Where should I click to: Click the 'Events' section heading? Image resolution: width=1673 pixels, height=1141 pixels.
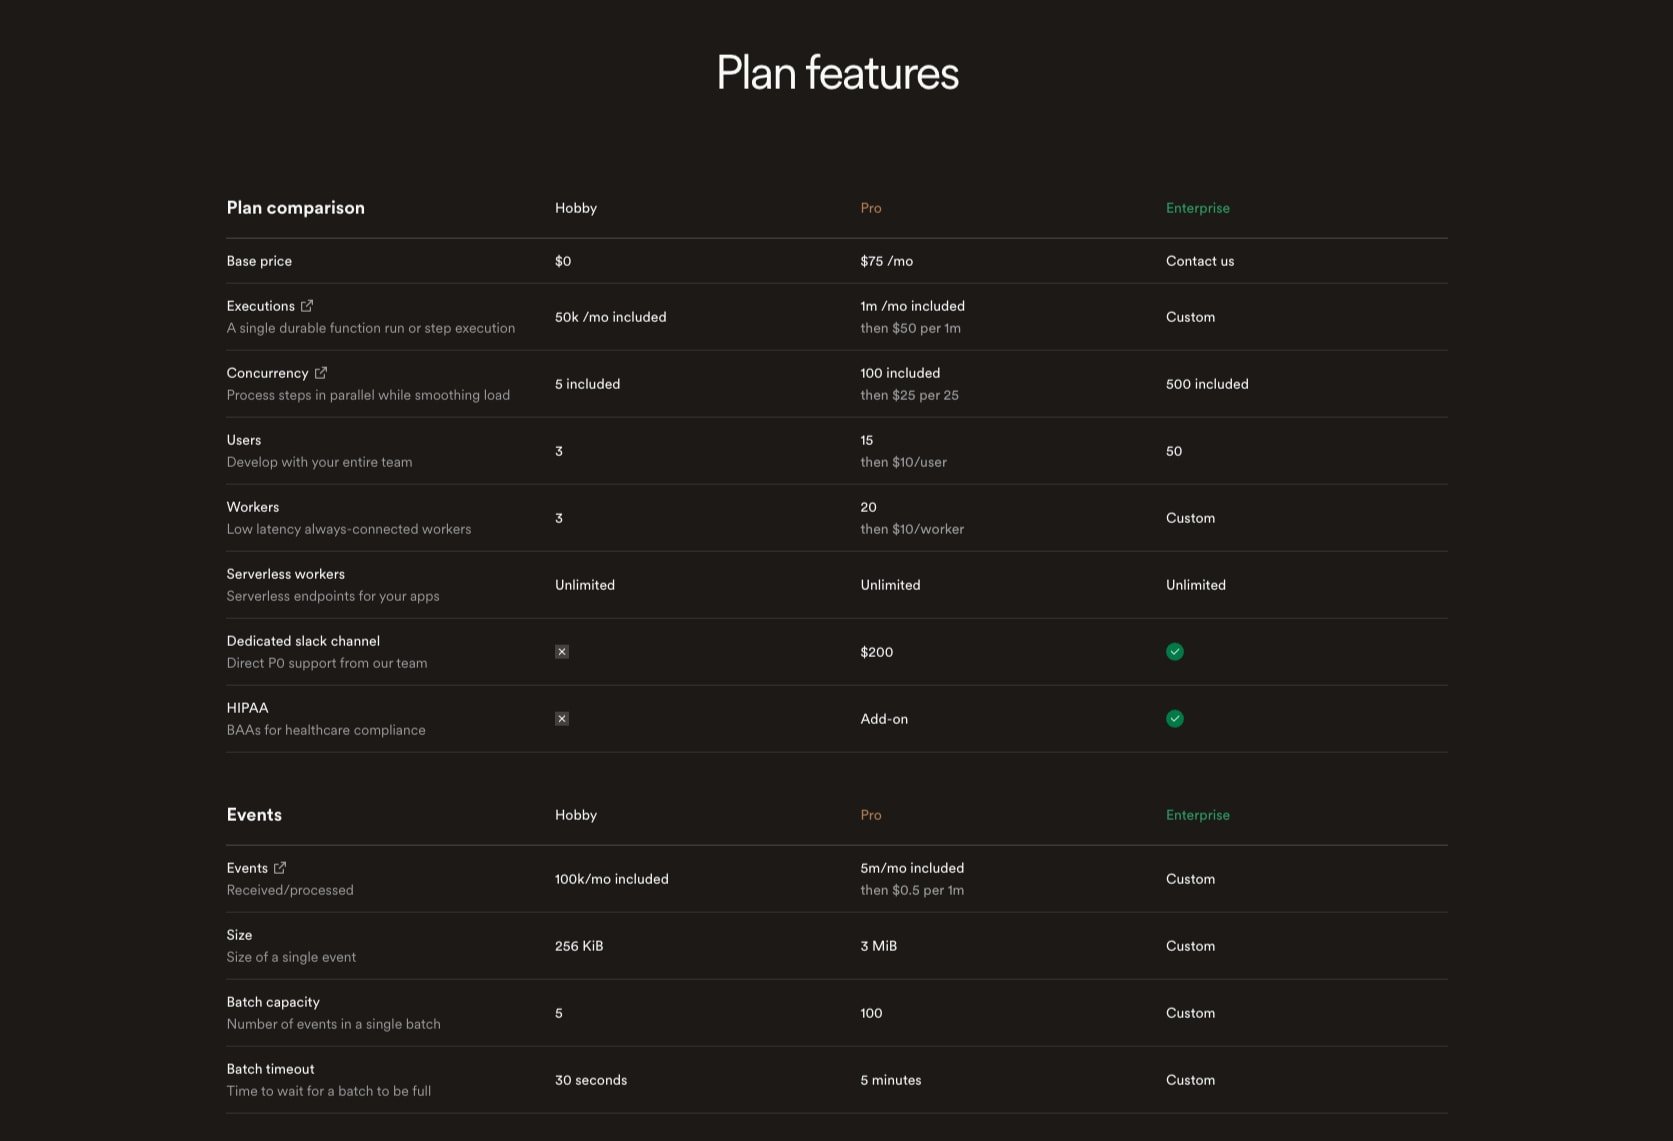254,815
